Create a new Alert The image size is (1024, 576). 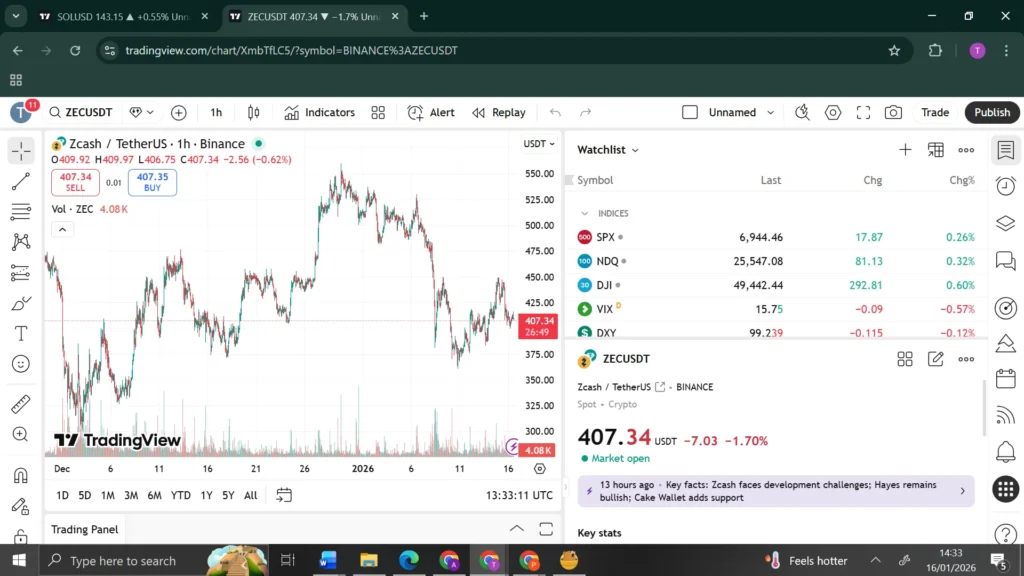(431, 112)
